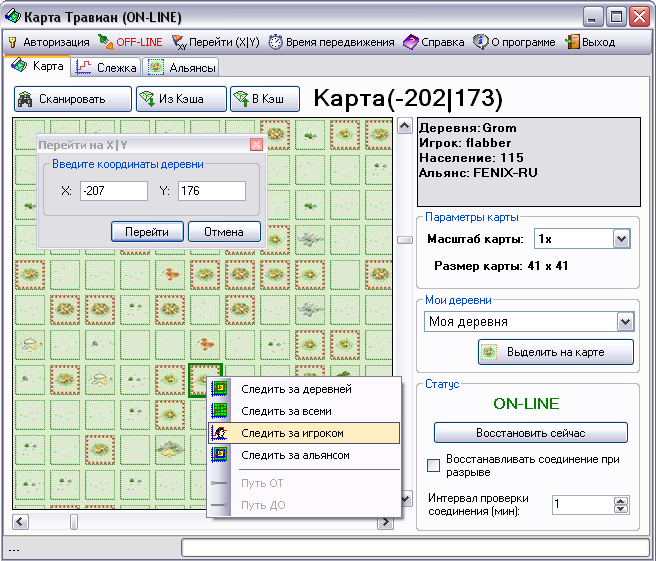Click the Карта tab map icon
The image size is (656, 561).
[x=19, y=66]
